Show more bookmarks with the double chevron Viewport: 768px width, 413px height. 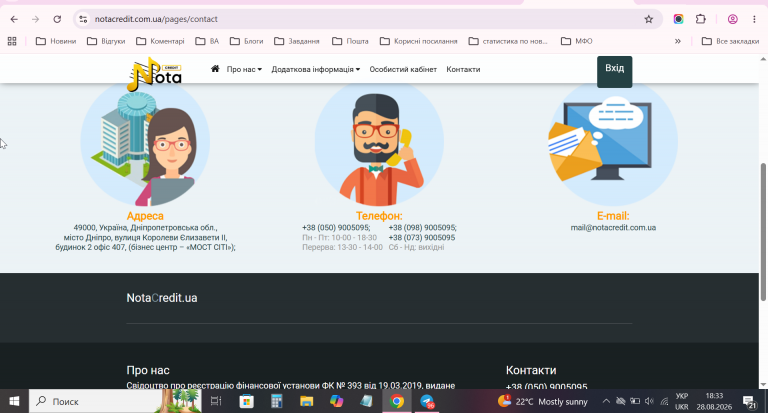click(x=678, y=41)
